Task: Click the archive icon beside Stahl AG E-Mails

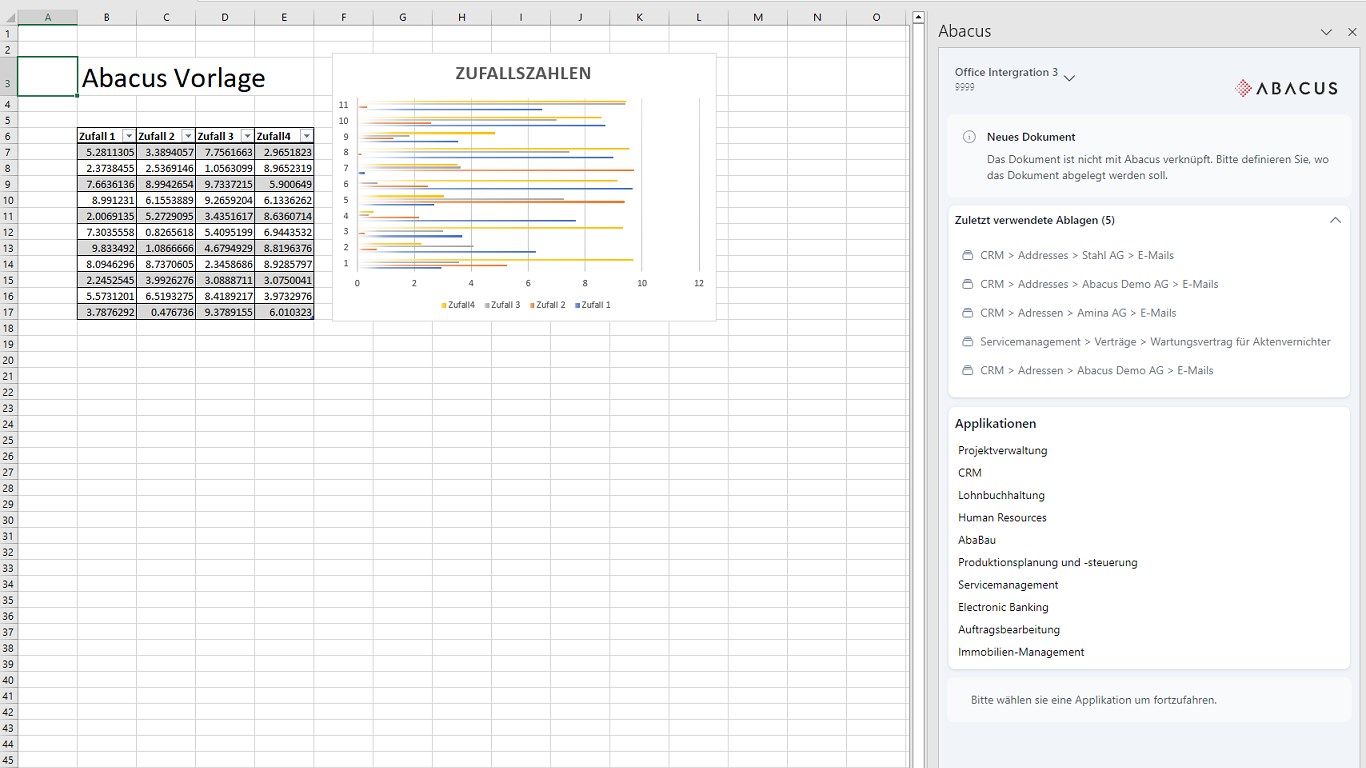Action: click(x=967, y=255)
